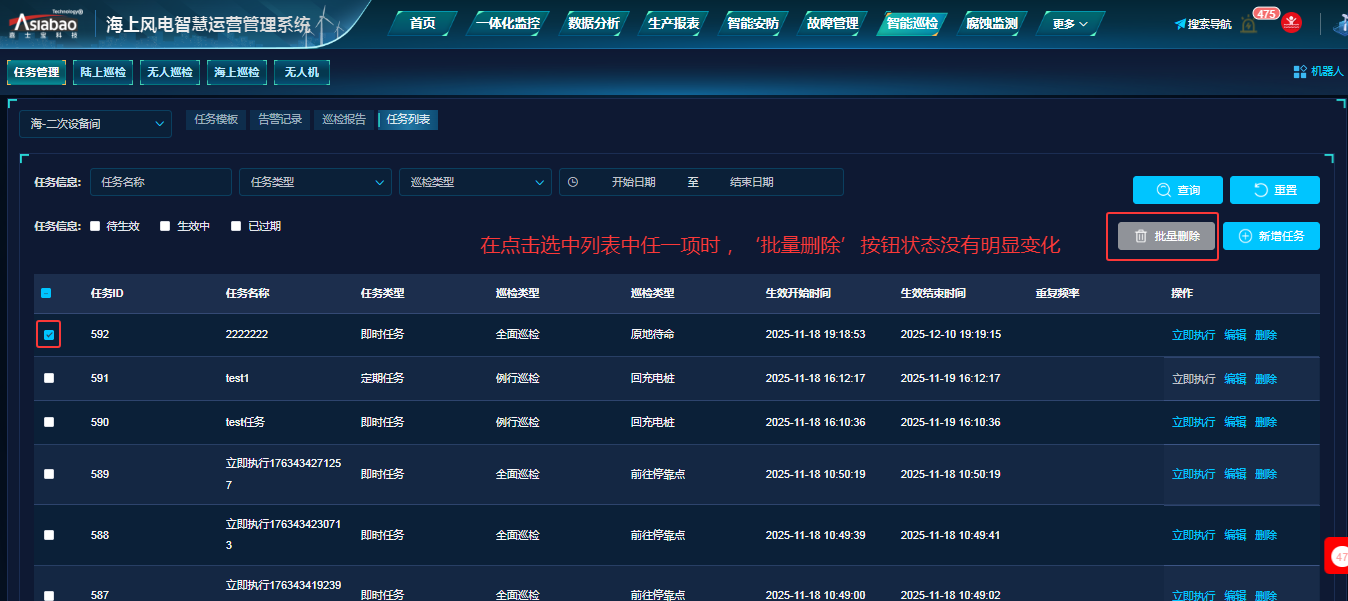The image size is (1348, 601).
Task: Expand the 巡检类型 filter dropdown
Action: pyautogui.click(x=475, y=182)
